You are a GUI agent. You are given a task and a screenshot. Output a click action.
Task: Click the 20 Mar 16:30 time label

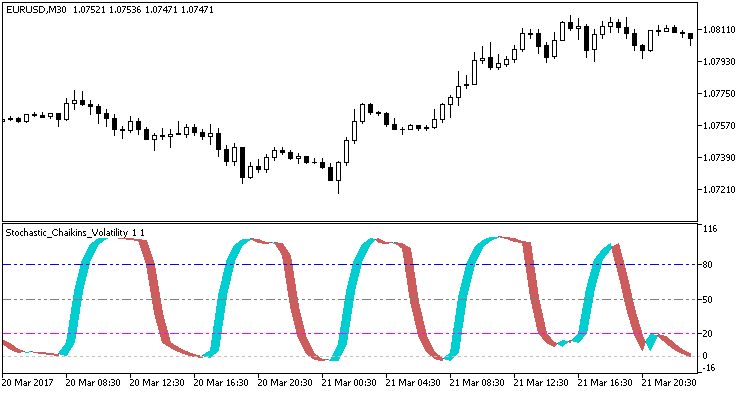tap(221, 383)
